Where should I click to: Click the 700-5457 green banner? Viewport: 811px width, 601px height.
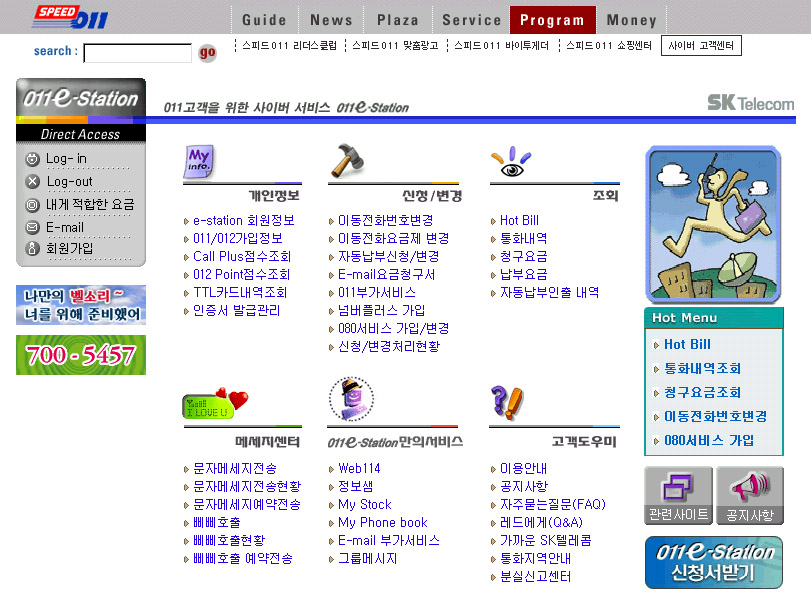tap(81, 355)
